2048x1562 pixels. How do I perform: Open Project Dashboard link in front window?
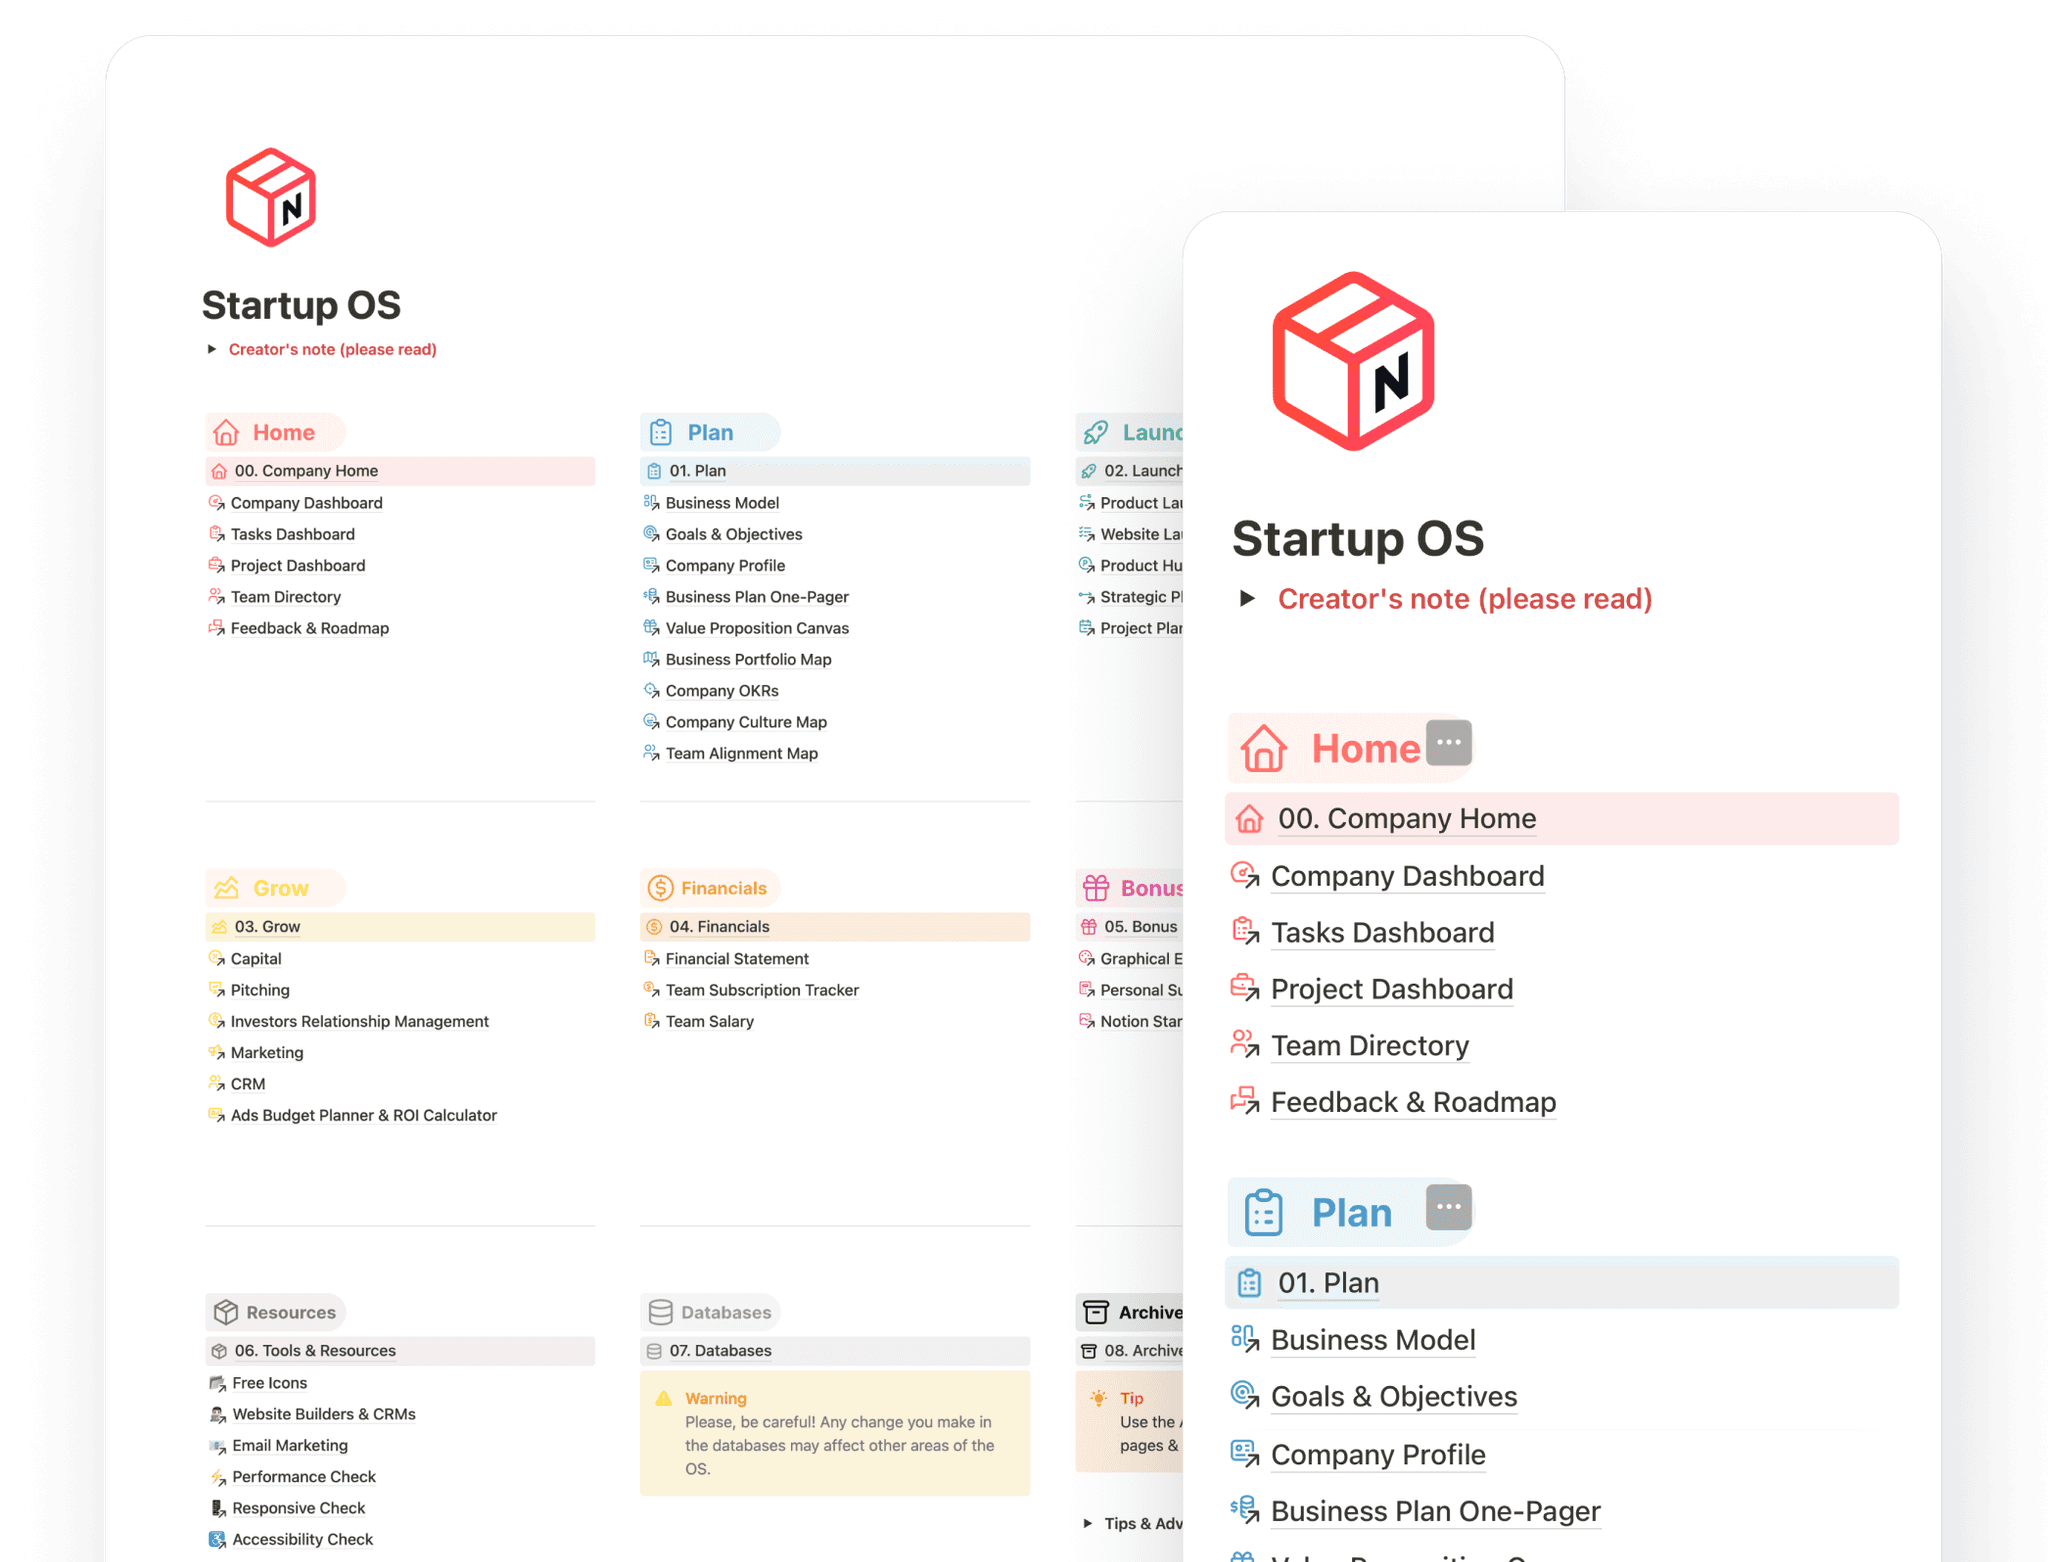pos(1392,989)
